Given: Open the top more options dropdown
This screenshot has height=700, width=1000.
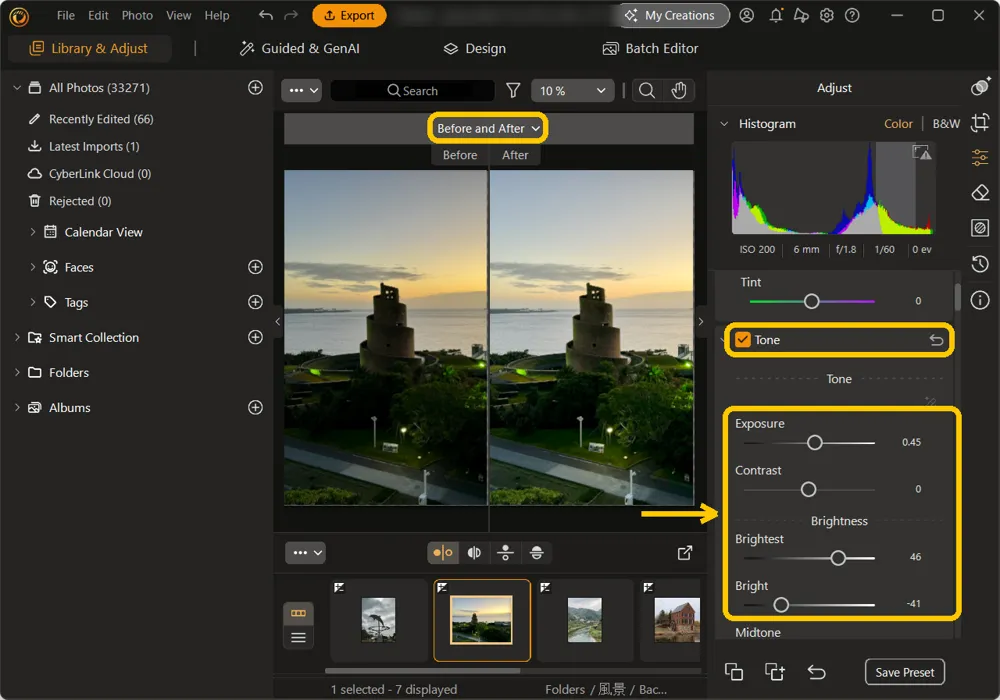Looking at the screenshot, I should tap(302, 91).
